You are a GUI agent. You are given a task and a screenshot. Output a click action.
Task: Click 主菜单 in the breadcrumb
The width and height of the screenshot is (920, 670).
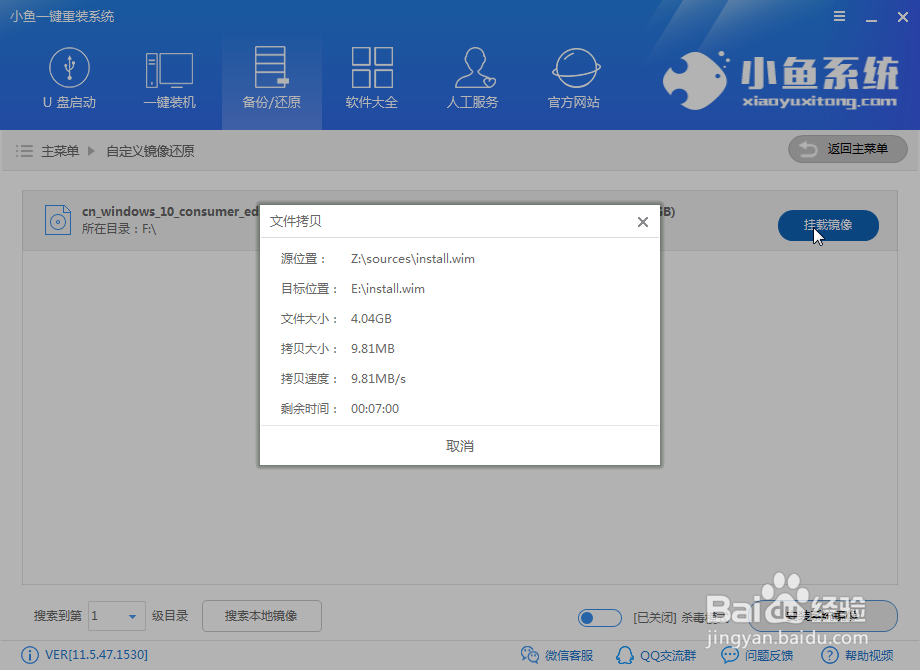62,151
